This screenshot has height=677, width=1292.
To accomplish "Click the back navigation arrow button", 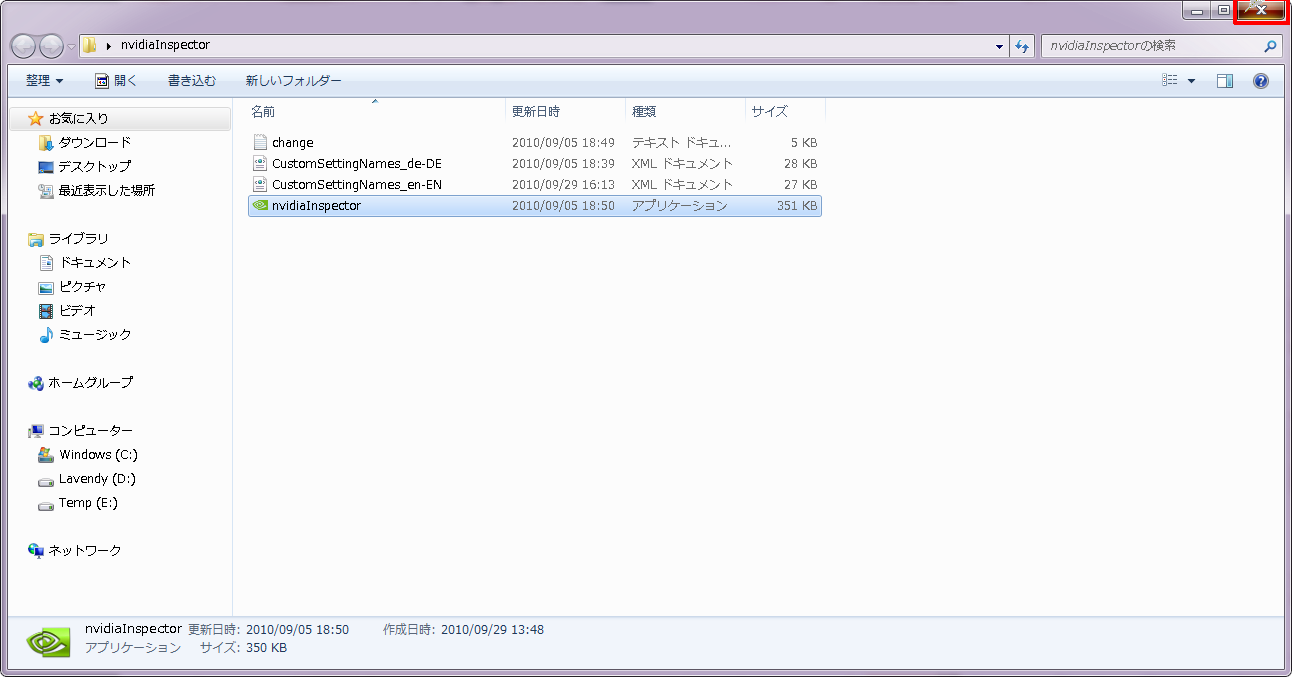I will 24,46.
